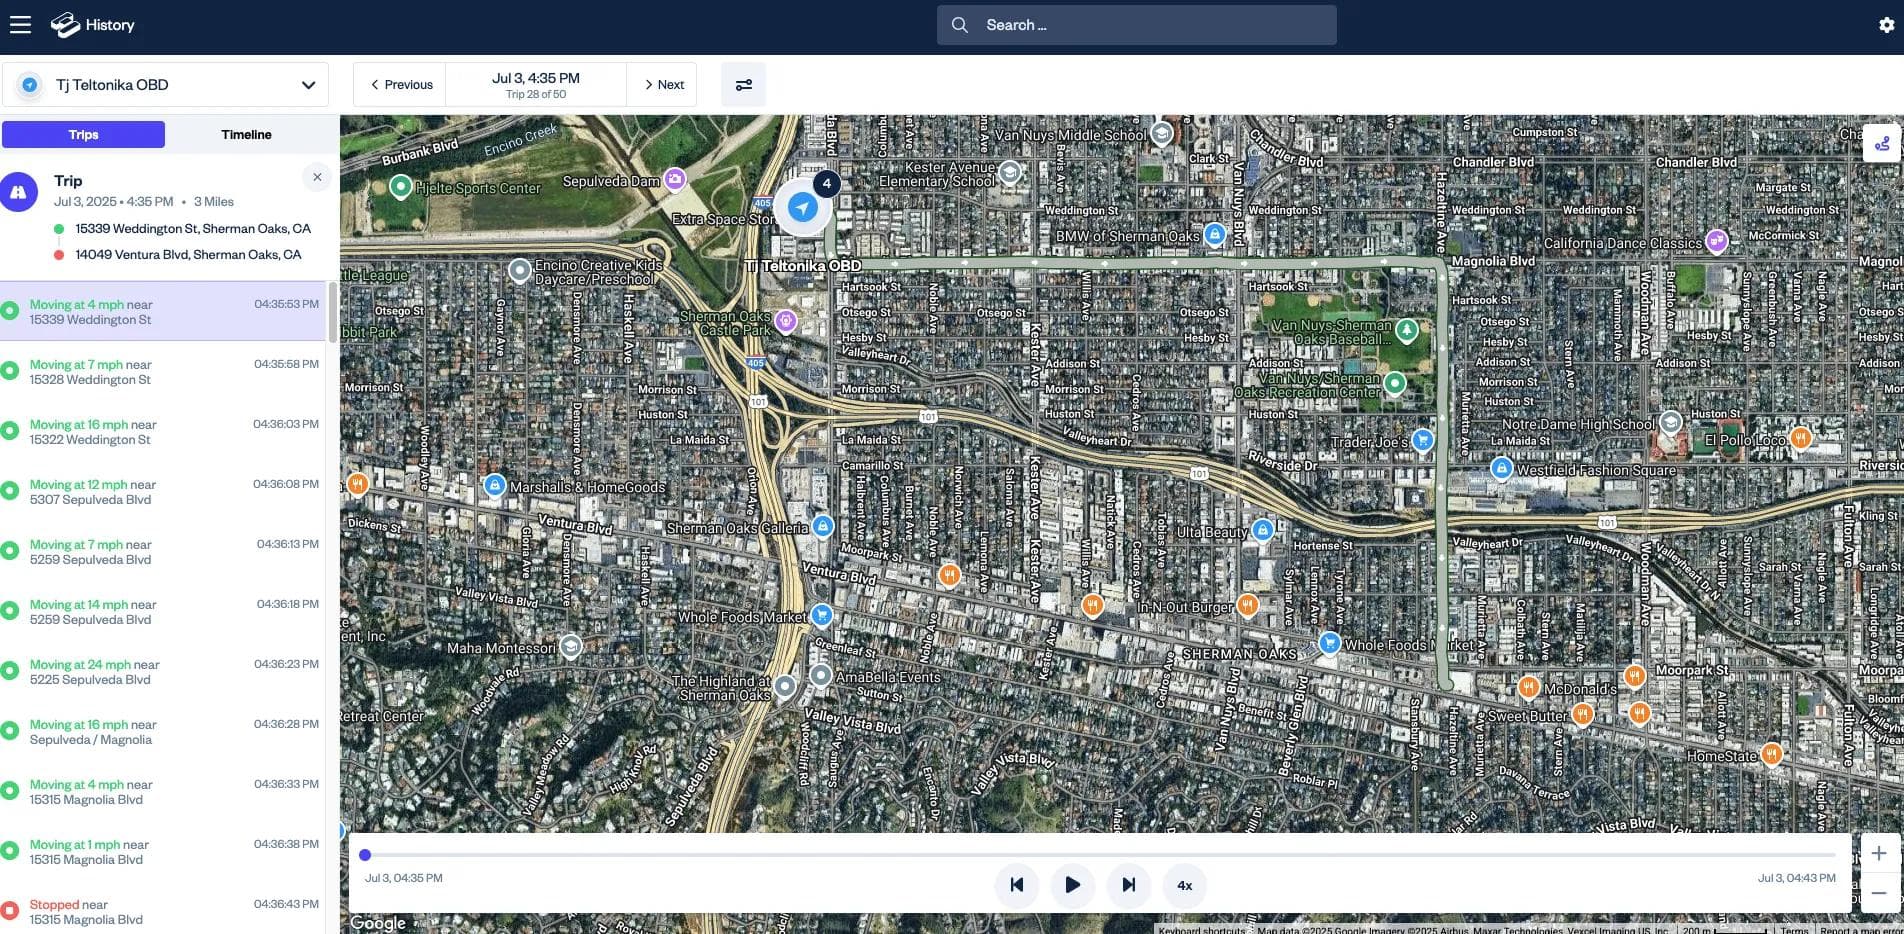Click the route view icon on map

tap(1881, 144)
